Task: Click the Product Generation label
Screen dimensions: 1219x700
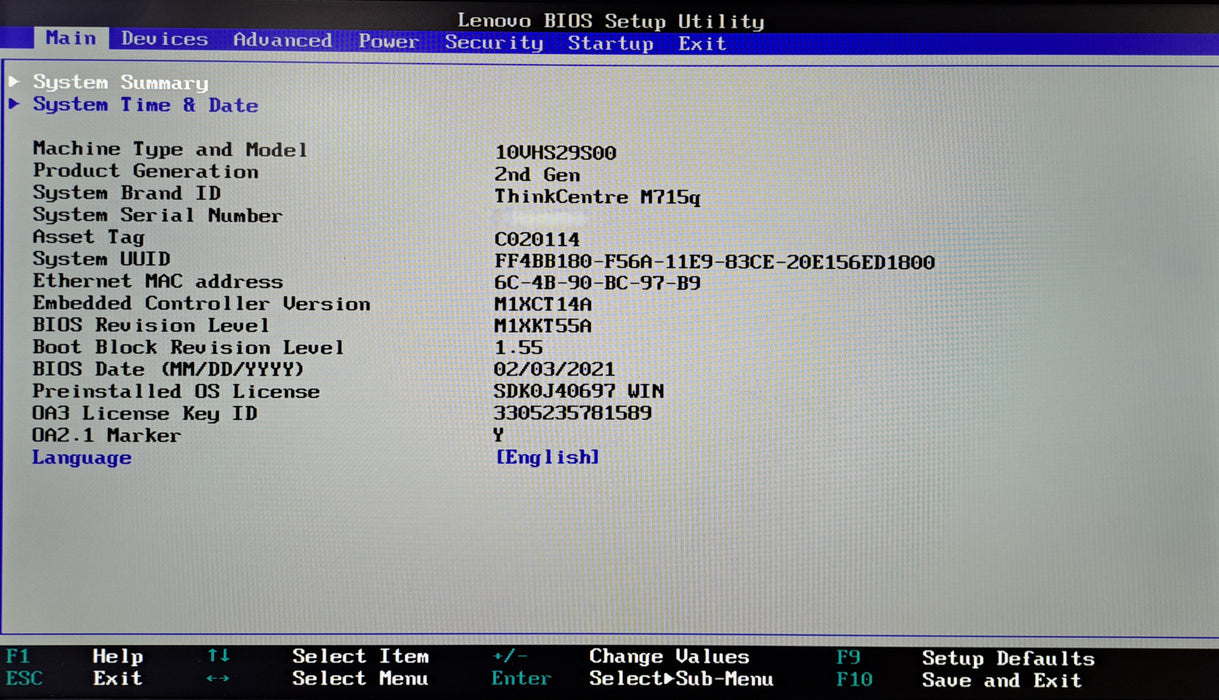Action: click(146, 171)
